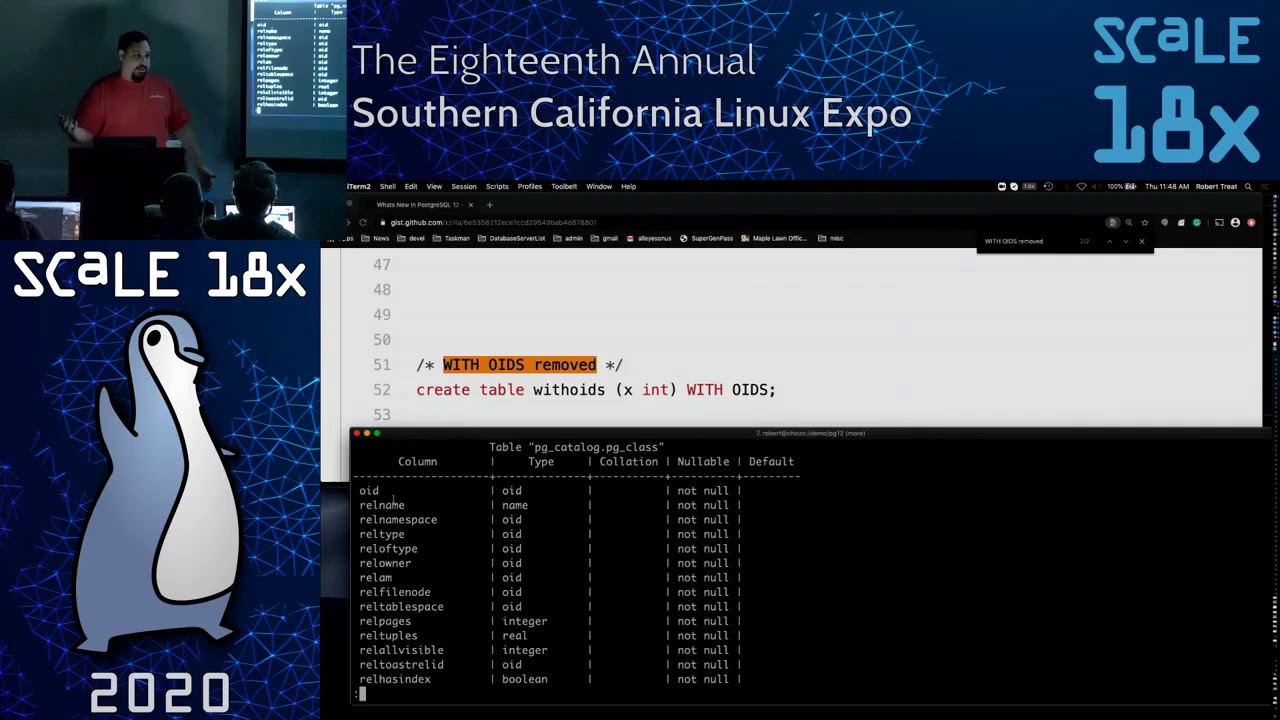Click the Wi-Fi status icon
The width and height of the screenshot is (1280, 720).
point(1081,186)
